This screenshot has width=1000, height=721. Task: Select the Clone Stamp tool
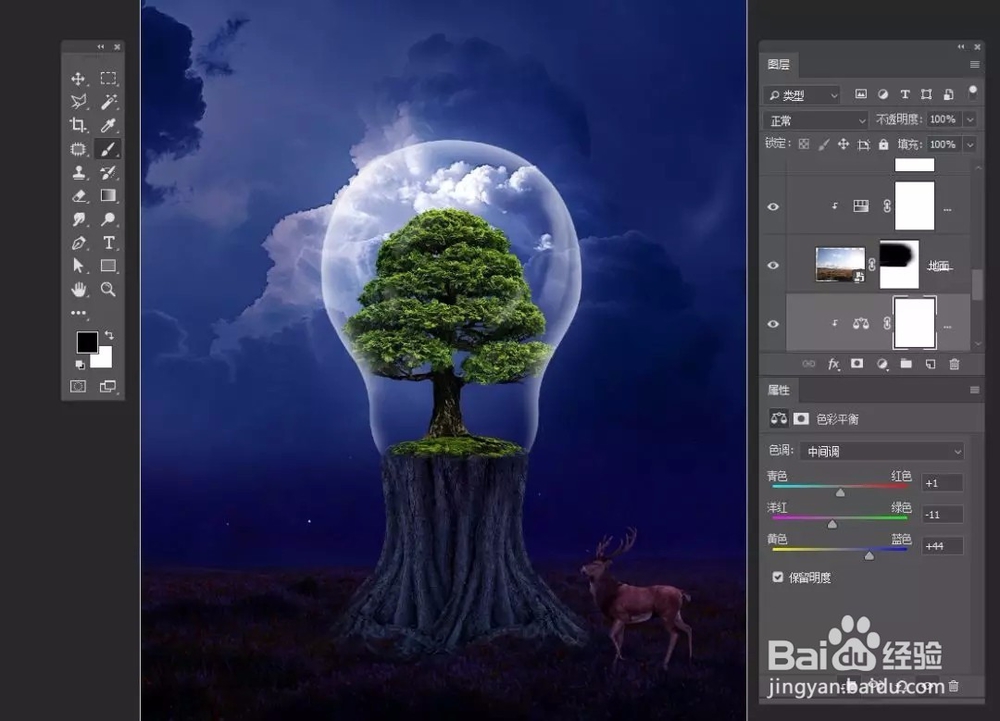(78, 172)
